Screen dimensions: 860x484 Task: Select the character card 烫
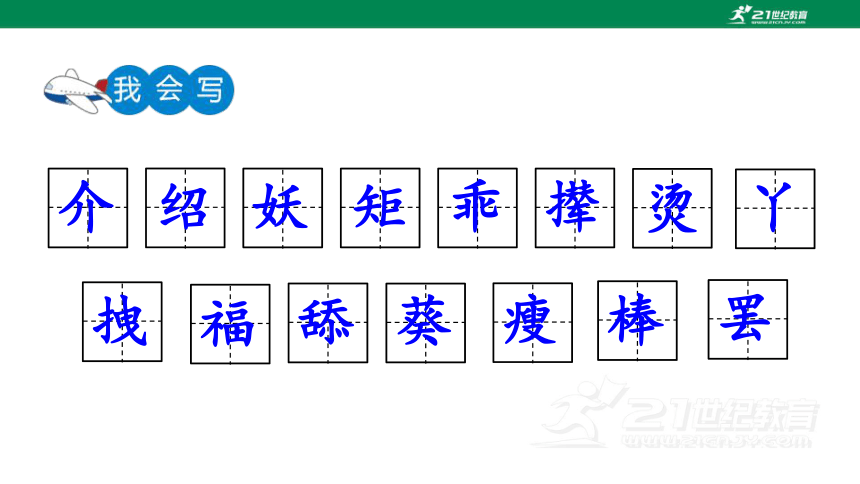click(672, 209)
